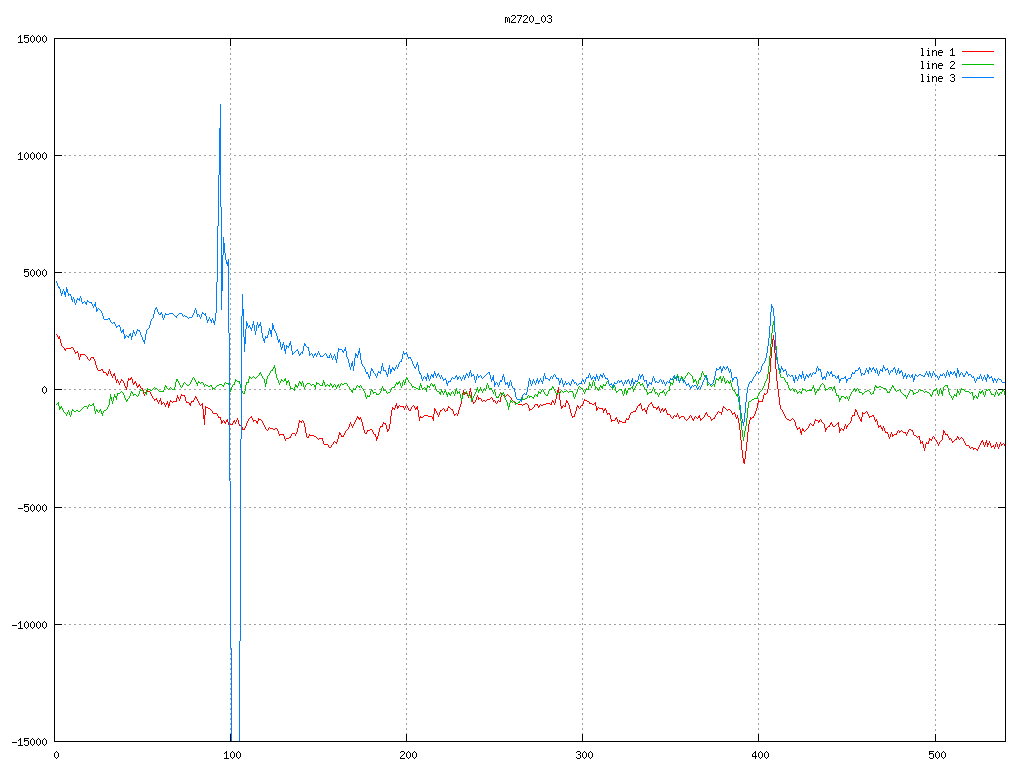Click the y-axis label -5000

click(x=33, y=507)
